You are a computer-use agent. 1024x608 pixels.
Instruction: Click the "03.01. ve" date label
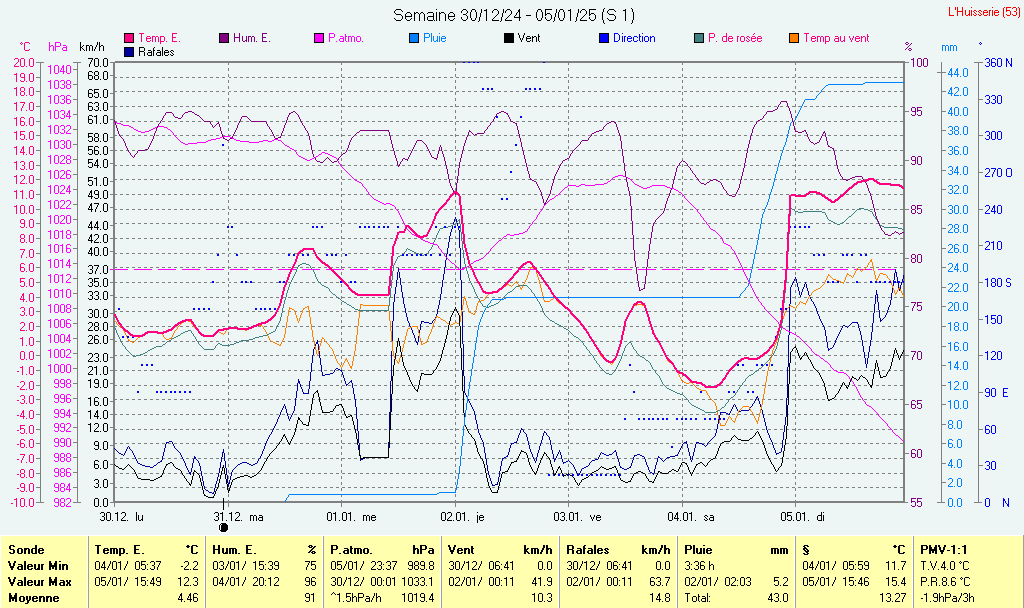(577, 517)
